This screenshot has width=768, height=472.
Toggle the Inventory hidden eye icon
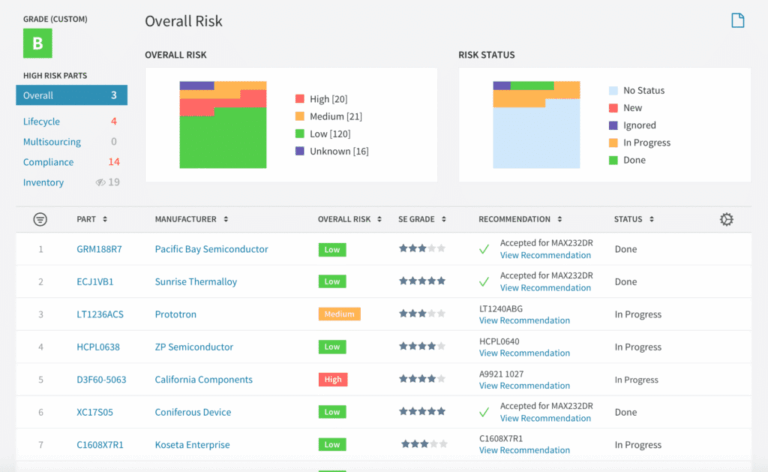pyautogui.click(x=100, y=182)
